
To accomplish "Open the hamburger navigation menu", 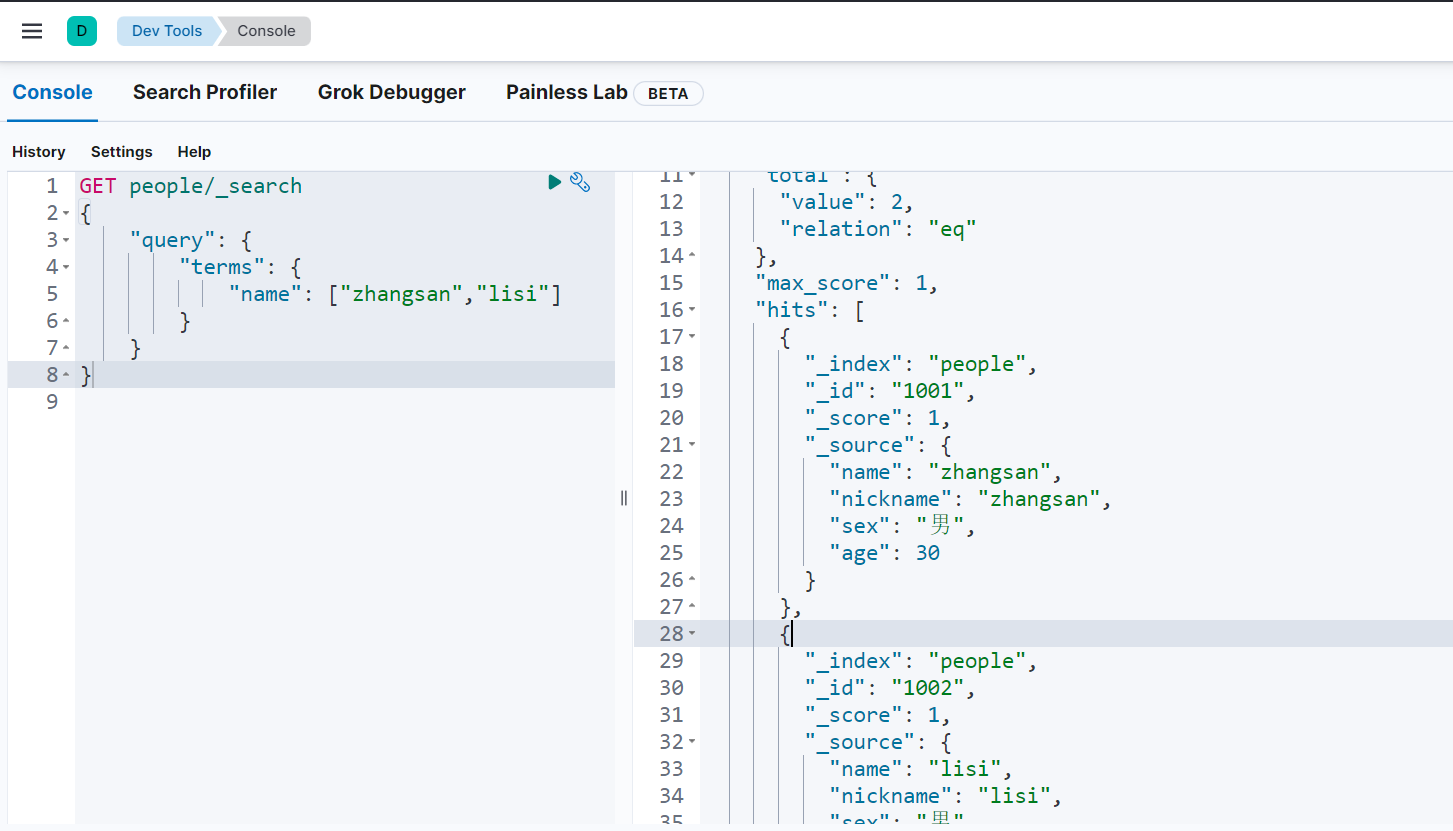I will click(32, 31).
